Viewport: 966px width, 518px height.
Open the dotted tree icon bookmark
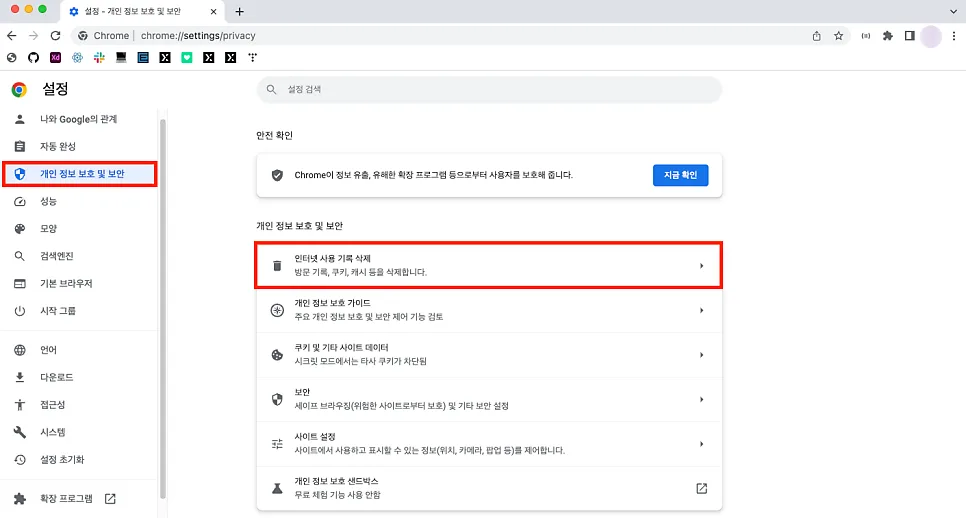(x=253, y=57)
